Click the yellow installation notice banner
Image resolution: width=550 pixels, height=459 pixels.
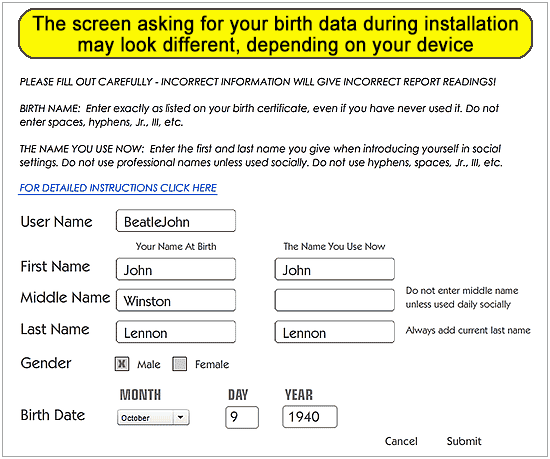[275, 34]
